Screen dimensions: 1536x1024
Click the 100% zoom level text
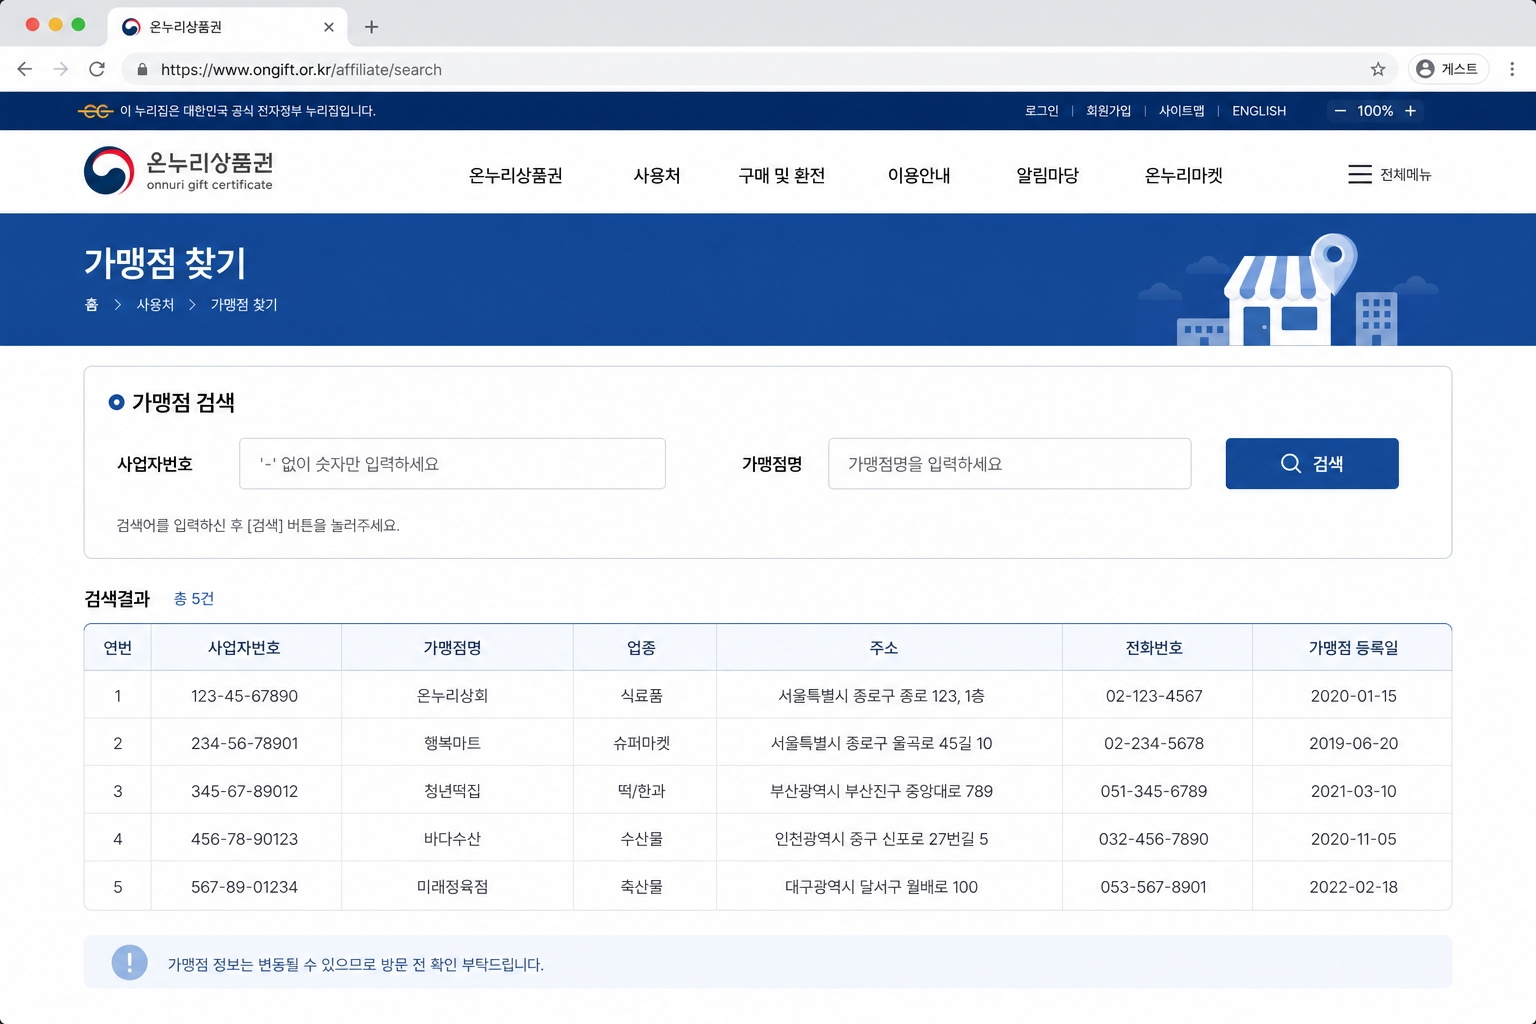point(1375,111)
